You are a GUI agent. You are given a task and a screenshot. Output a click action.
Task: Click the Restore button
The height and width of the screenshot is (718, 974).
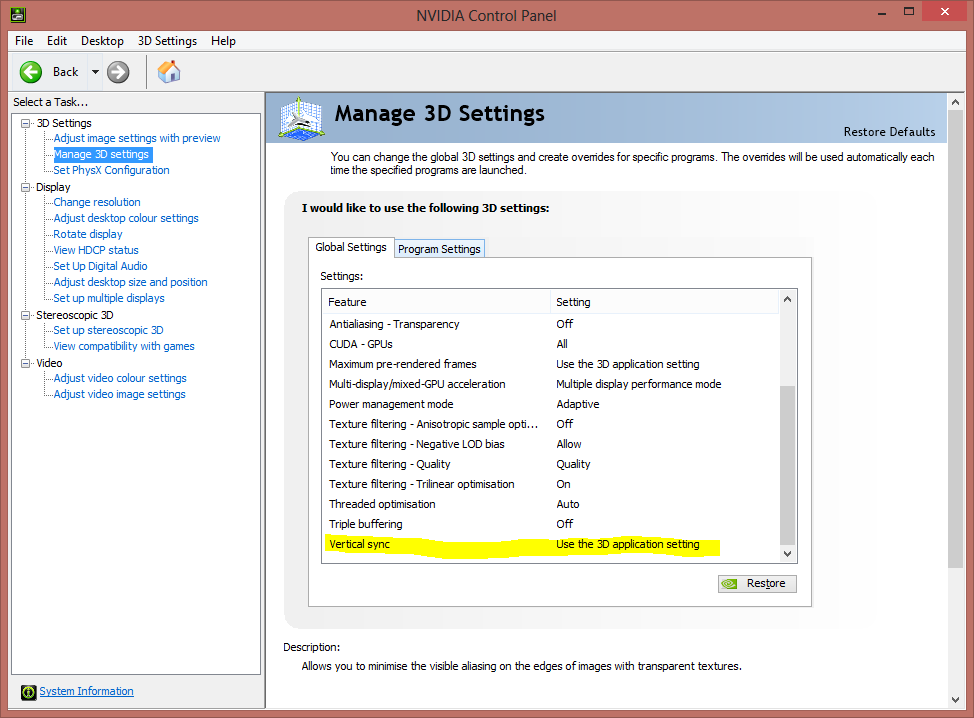tap(757, 584)
